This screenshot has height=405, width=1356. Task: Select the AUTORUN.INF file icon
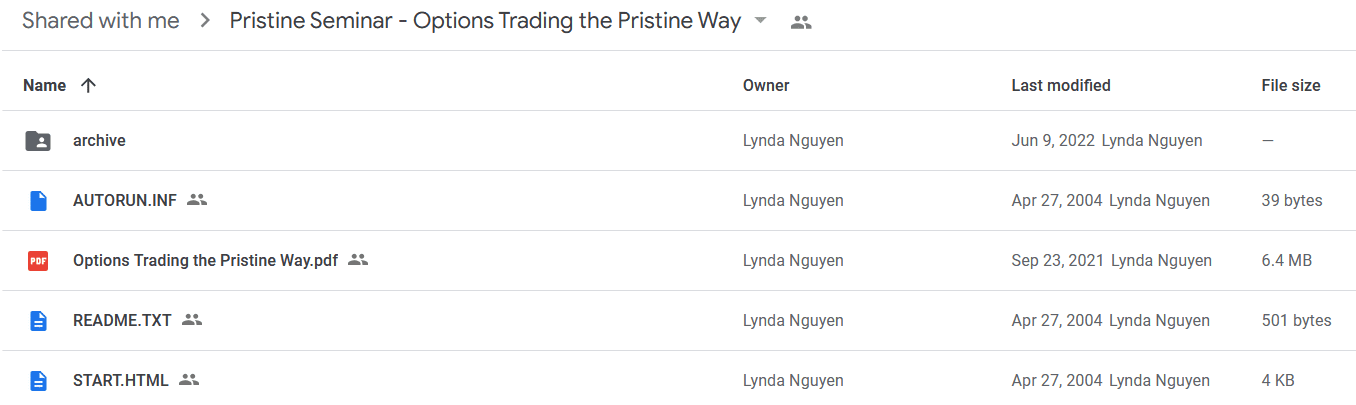click(38, 201)
